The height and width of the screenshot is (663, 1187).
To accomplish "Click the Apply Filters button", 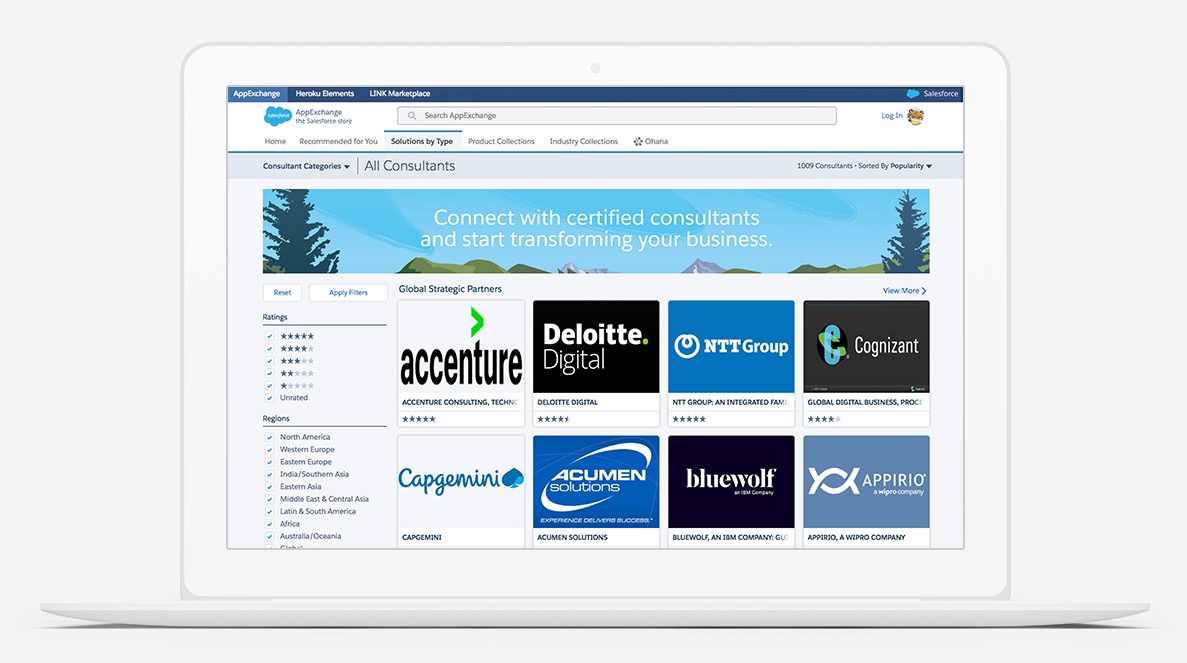I will [348, 293].
